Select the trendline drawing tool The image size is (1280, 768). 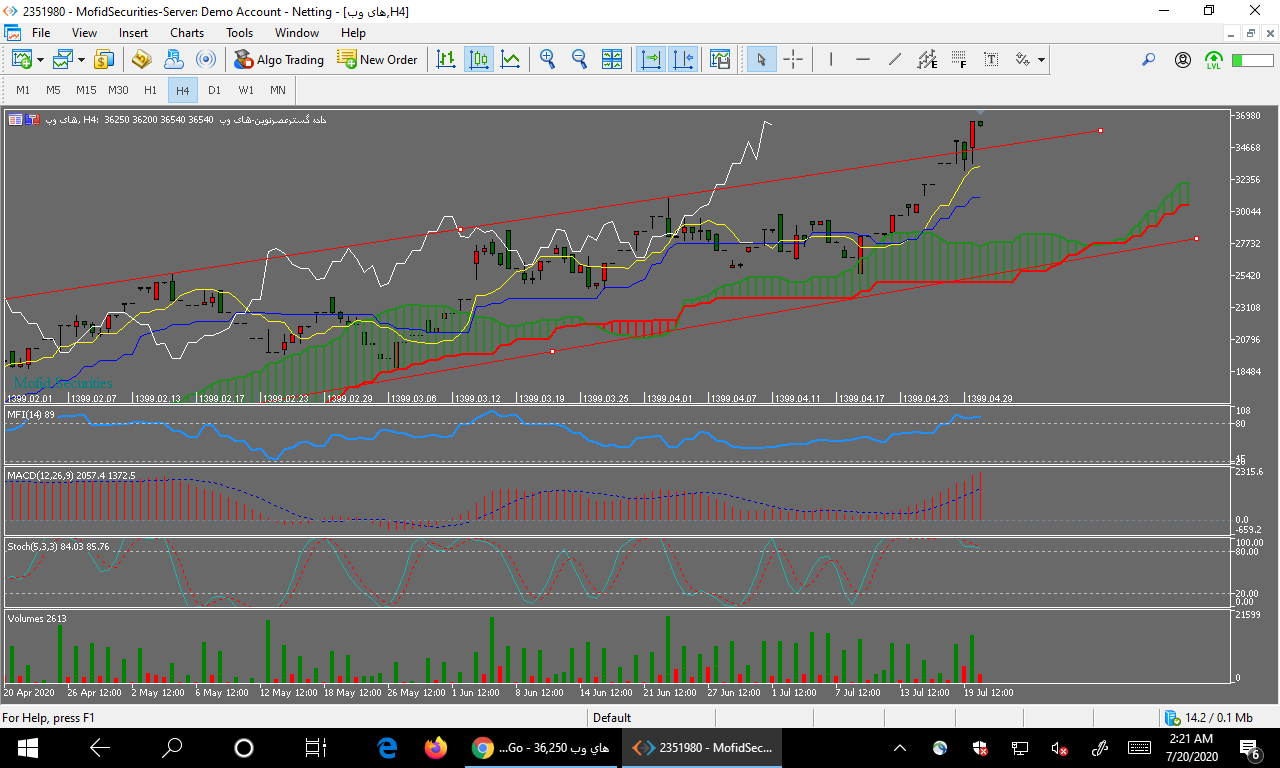click(894, 59)
